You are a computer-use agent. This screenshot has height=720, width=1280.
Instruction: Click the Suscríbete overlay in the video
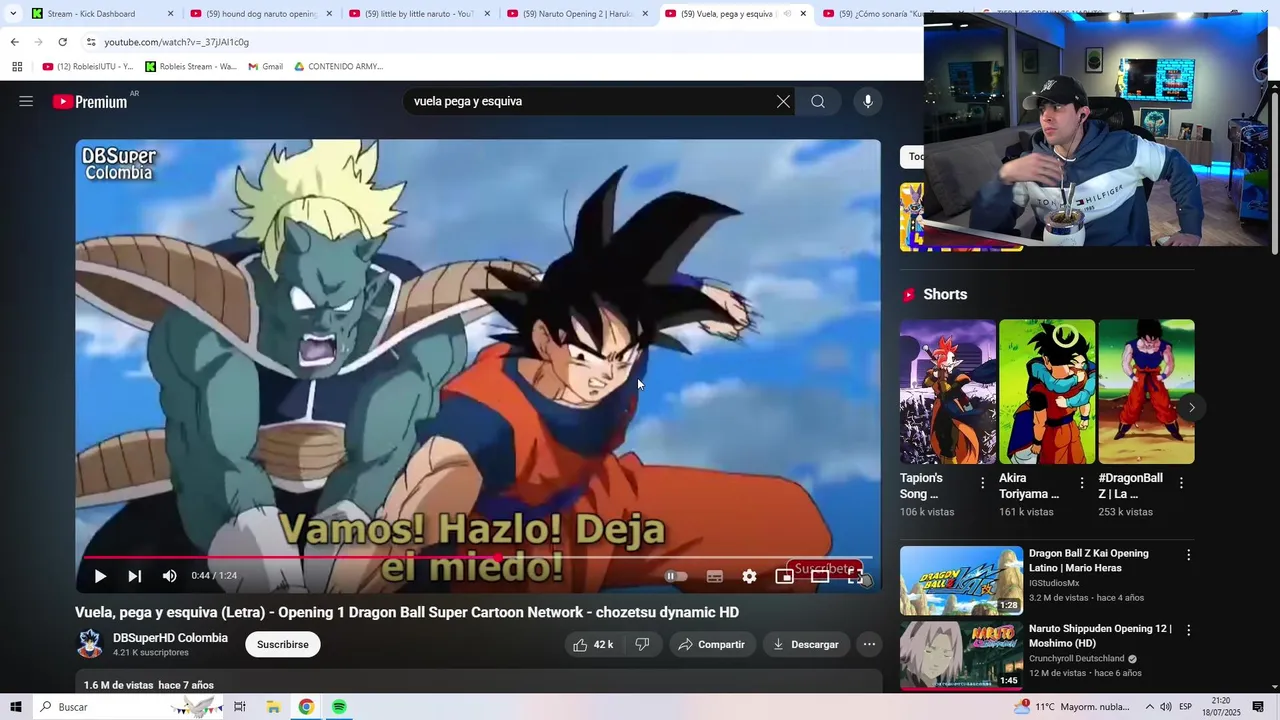click(824, 568)
